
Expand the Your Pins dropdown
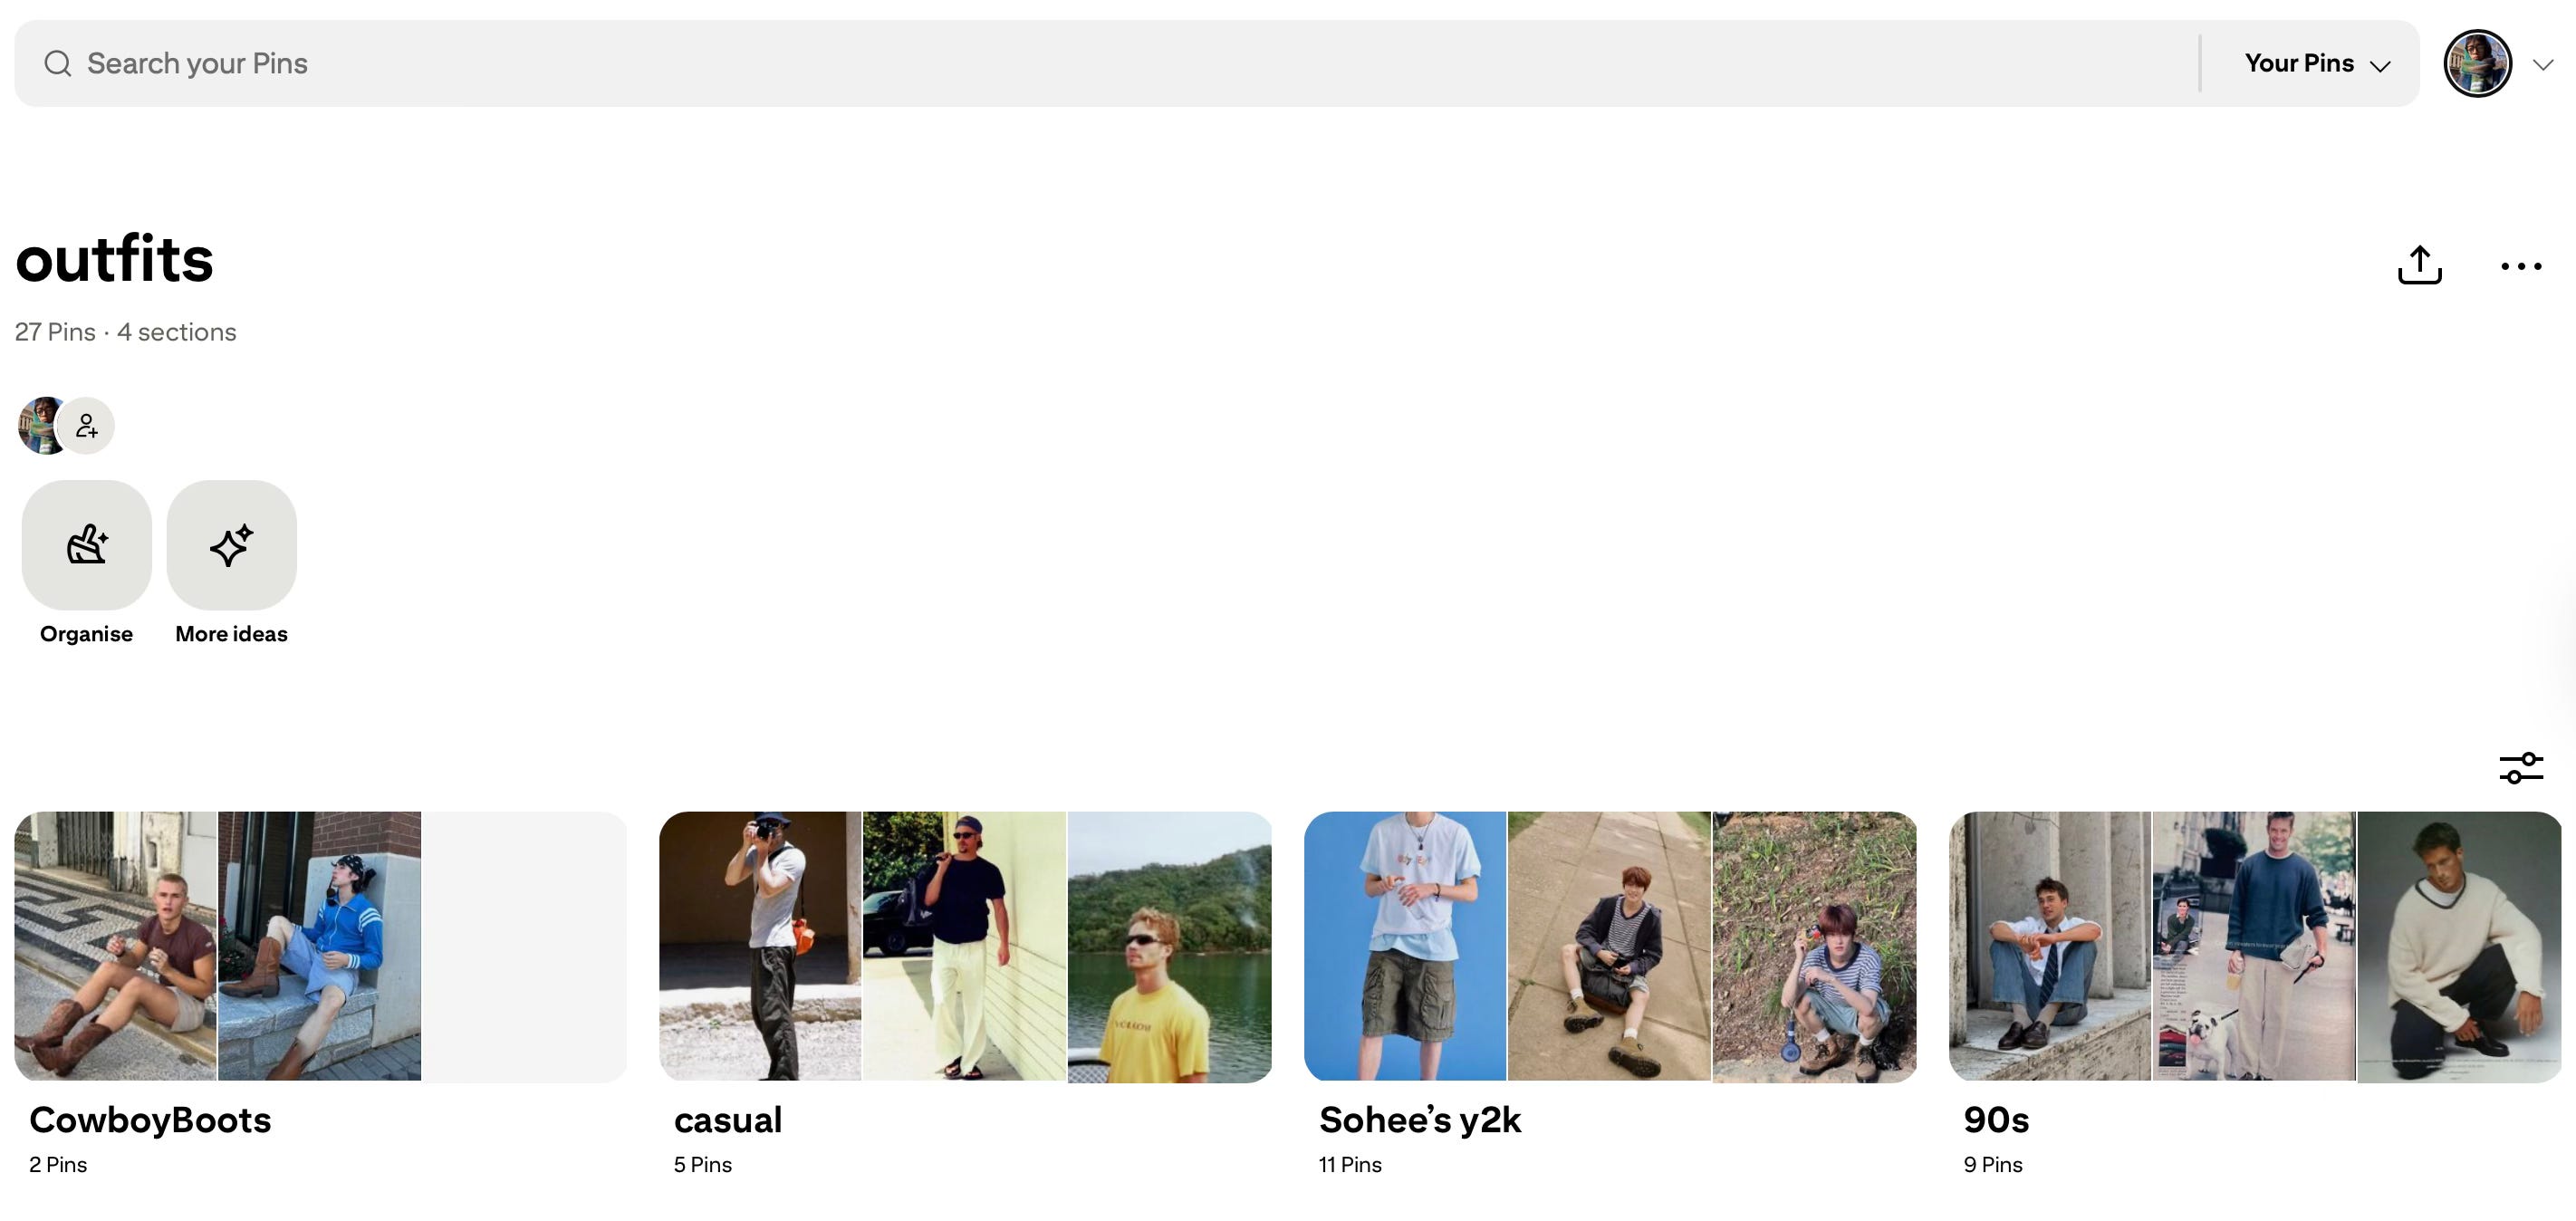point(2317,64)
